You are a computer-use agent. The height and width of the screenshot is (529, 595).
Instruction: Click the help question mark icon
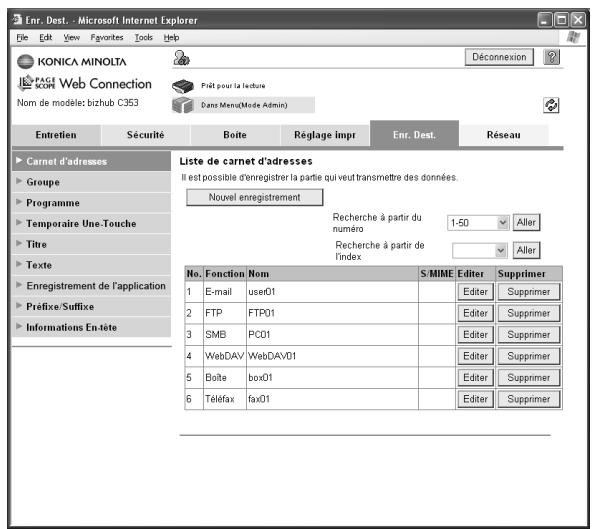pos(551,57)
